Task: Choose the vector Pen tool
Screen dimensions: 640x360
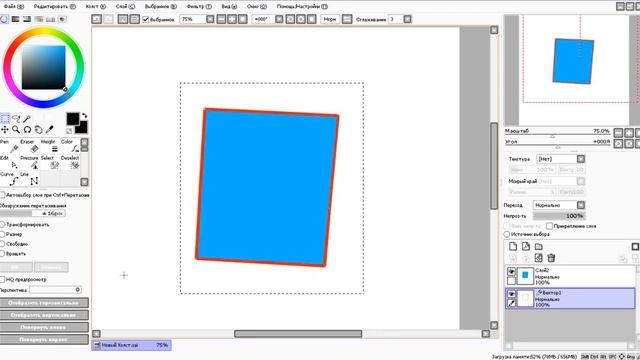Action: click(x=10, y=146)
